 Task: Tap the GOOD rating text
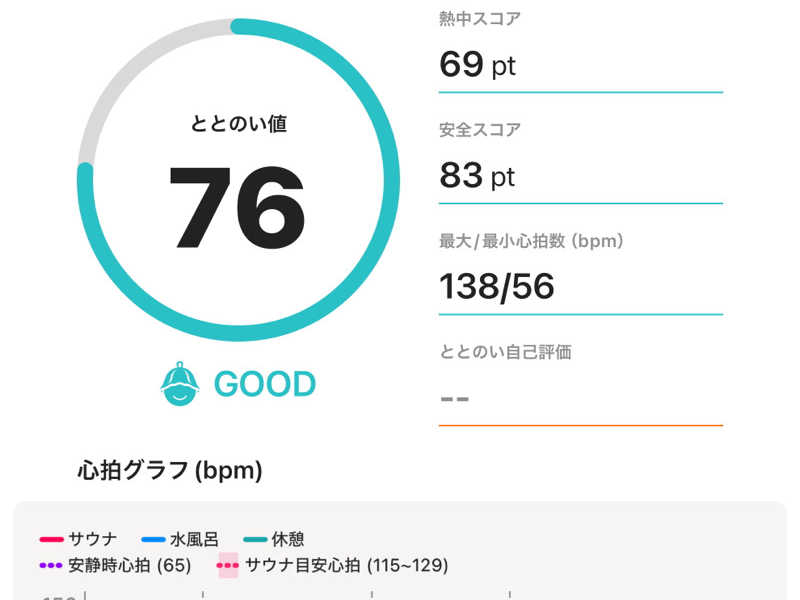265,384
